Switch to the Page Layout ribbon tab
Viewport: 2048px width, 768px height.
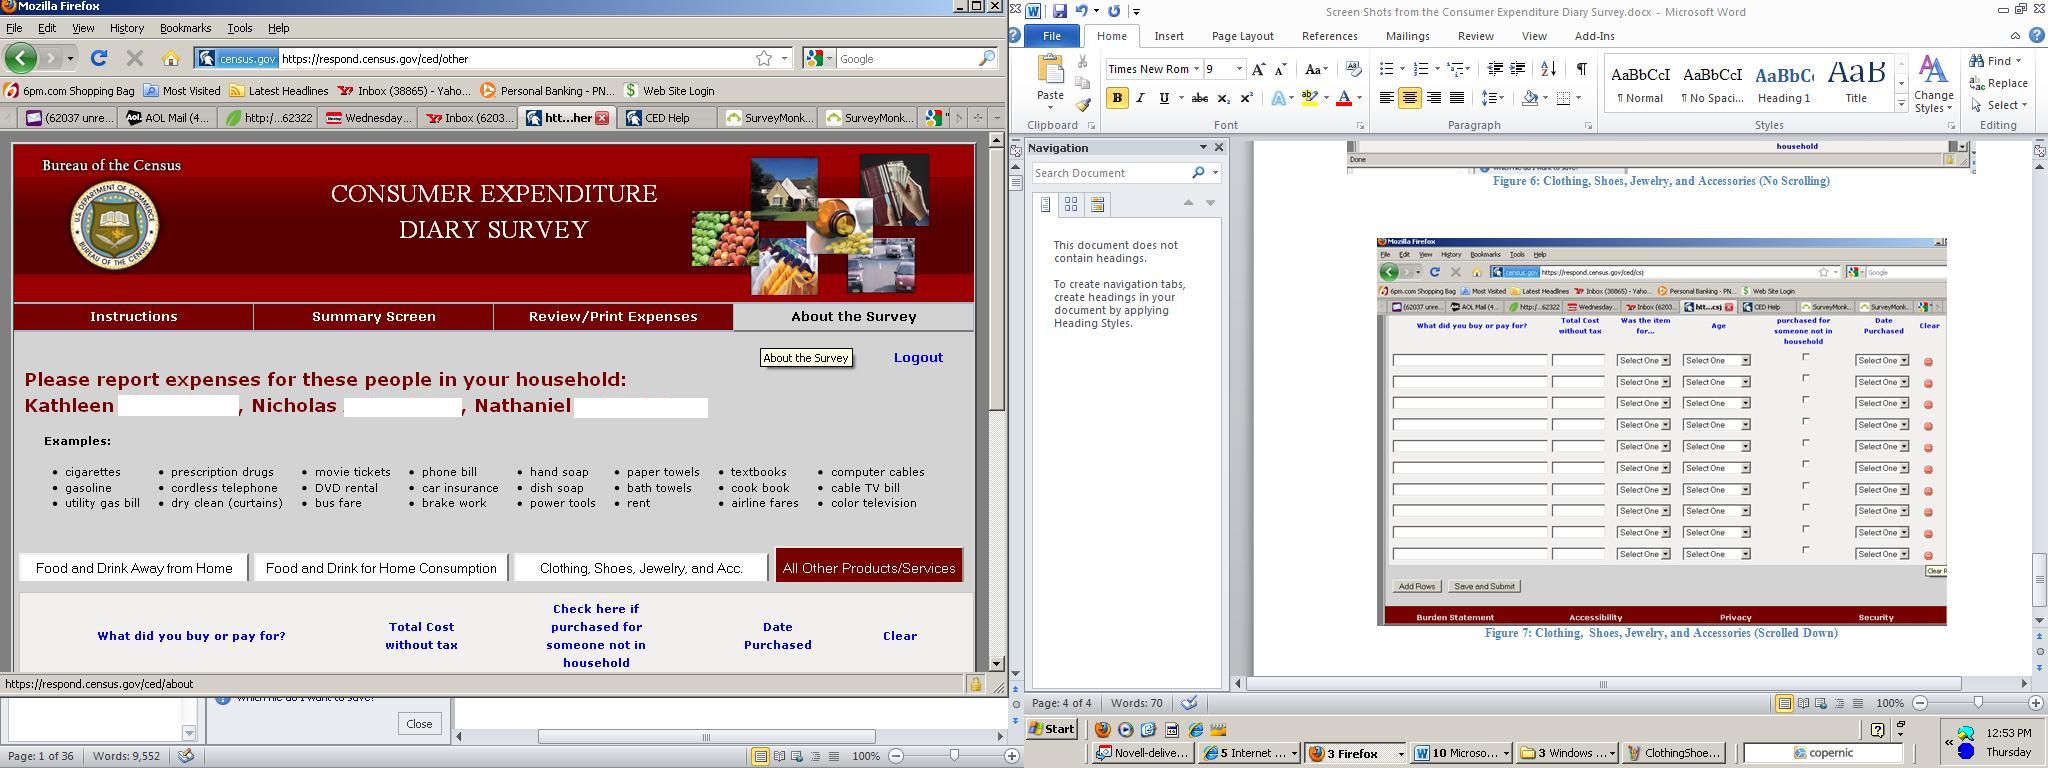[1242, 36]
